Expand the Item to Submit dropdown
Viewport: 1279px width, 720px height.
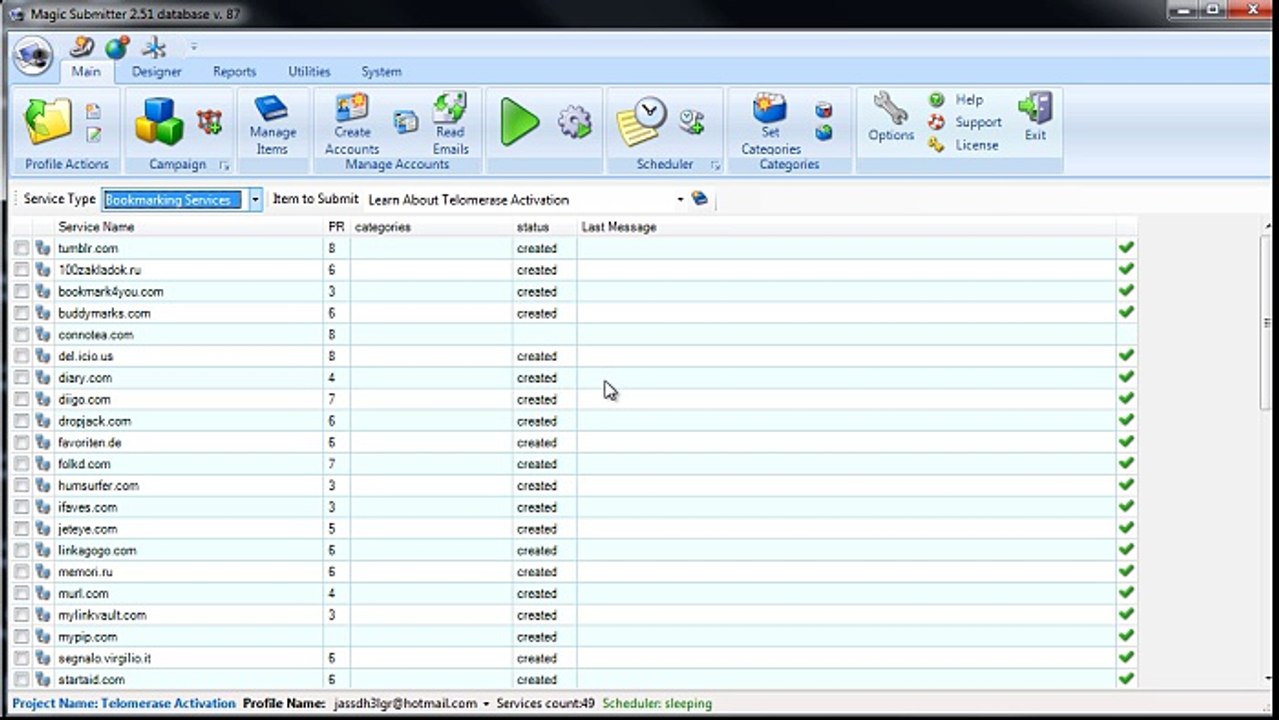[680, 200]
